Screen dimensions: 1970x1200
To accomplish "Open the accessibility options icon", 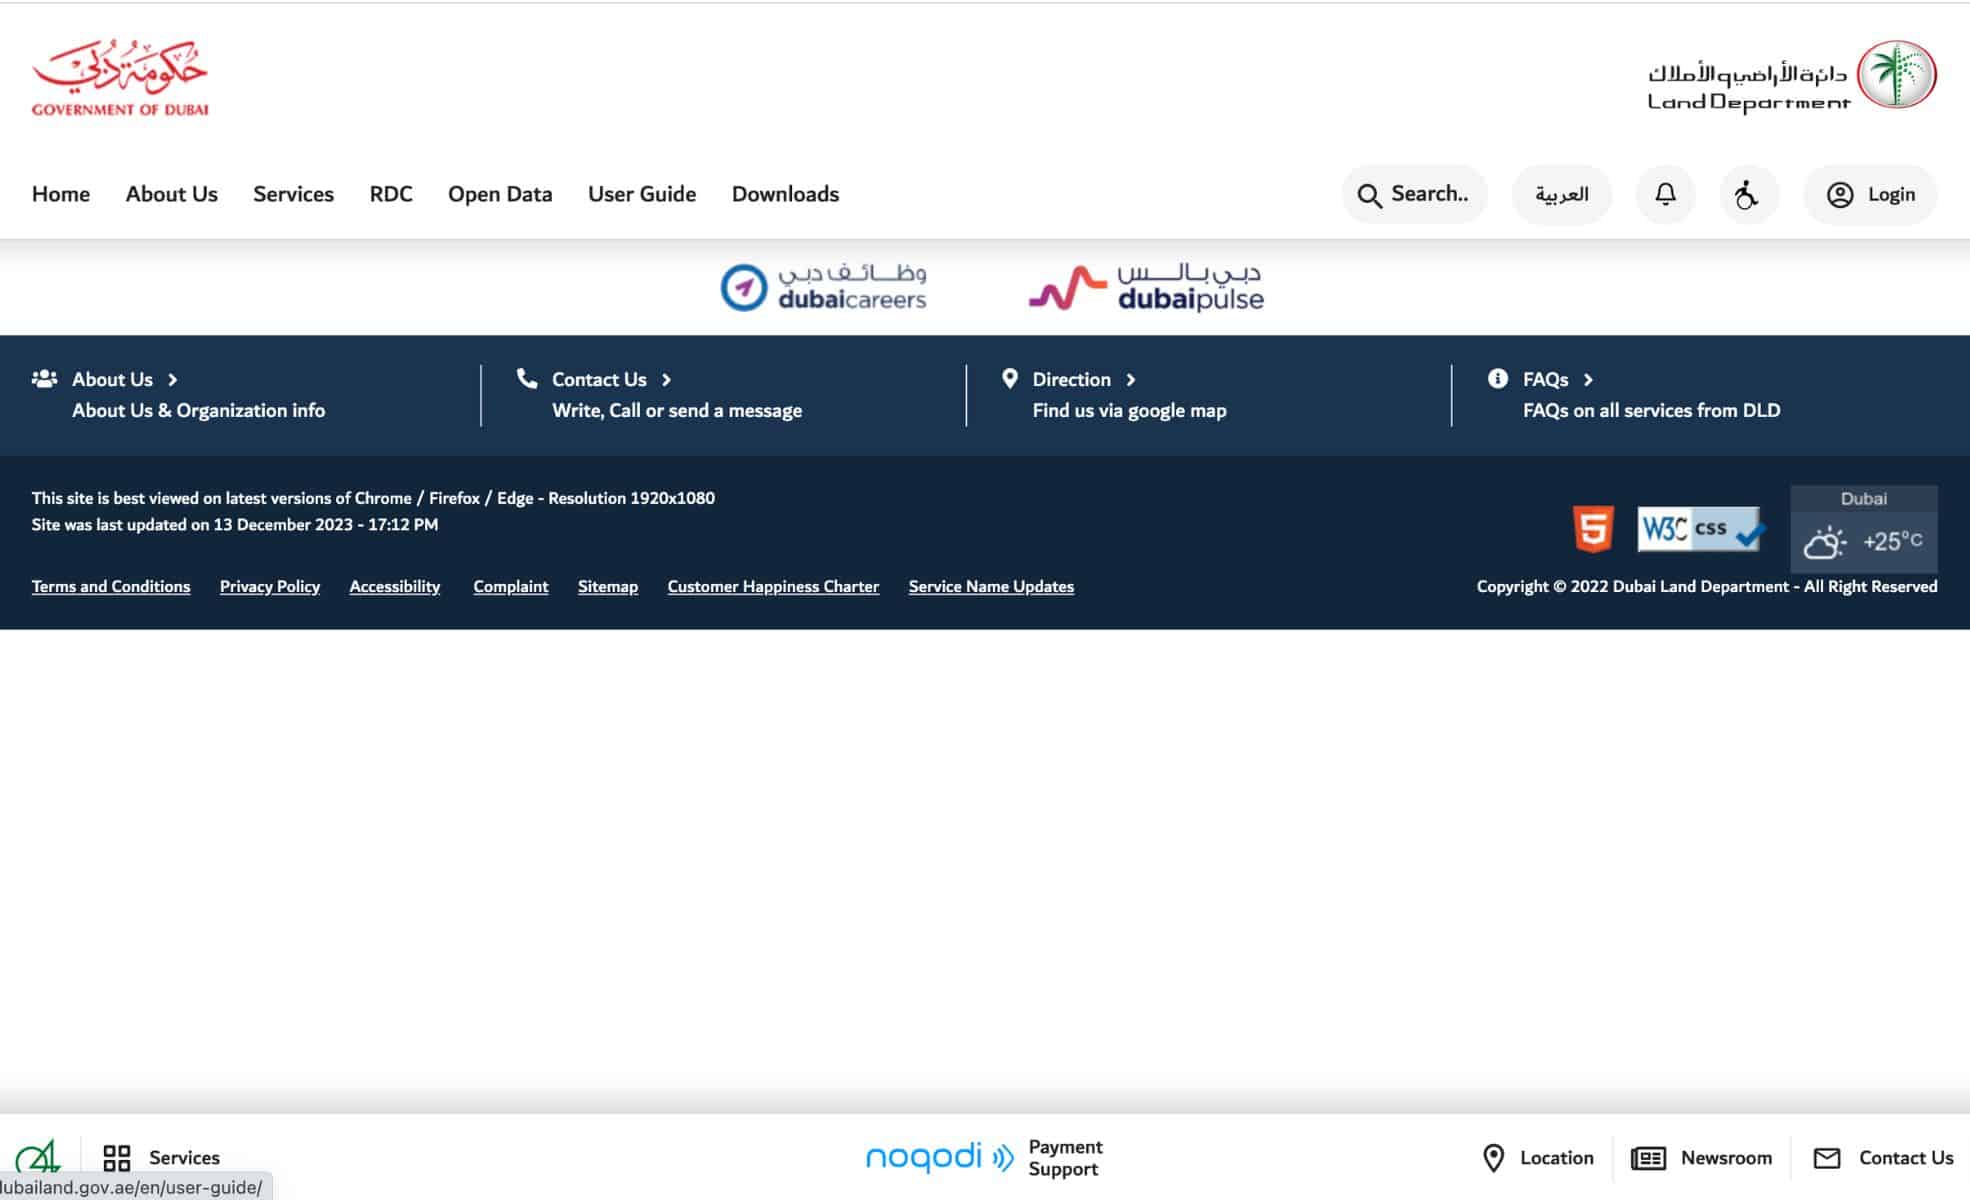I will click(1748, 194).
